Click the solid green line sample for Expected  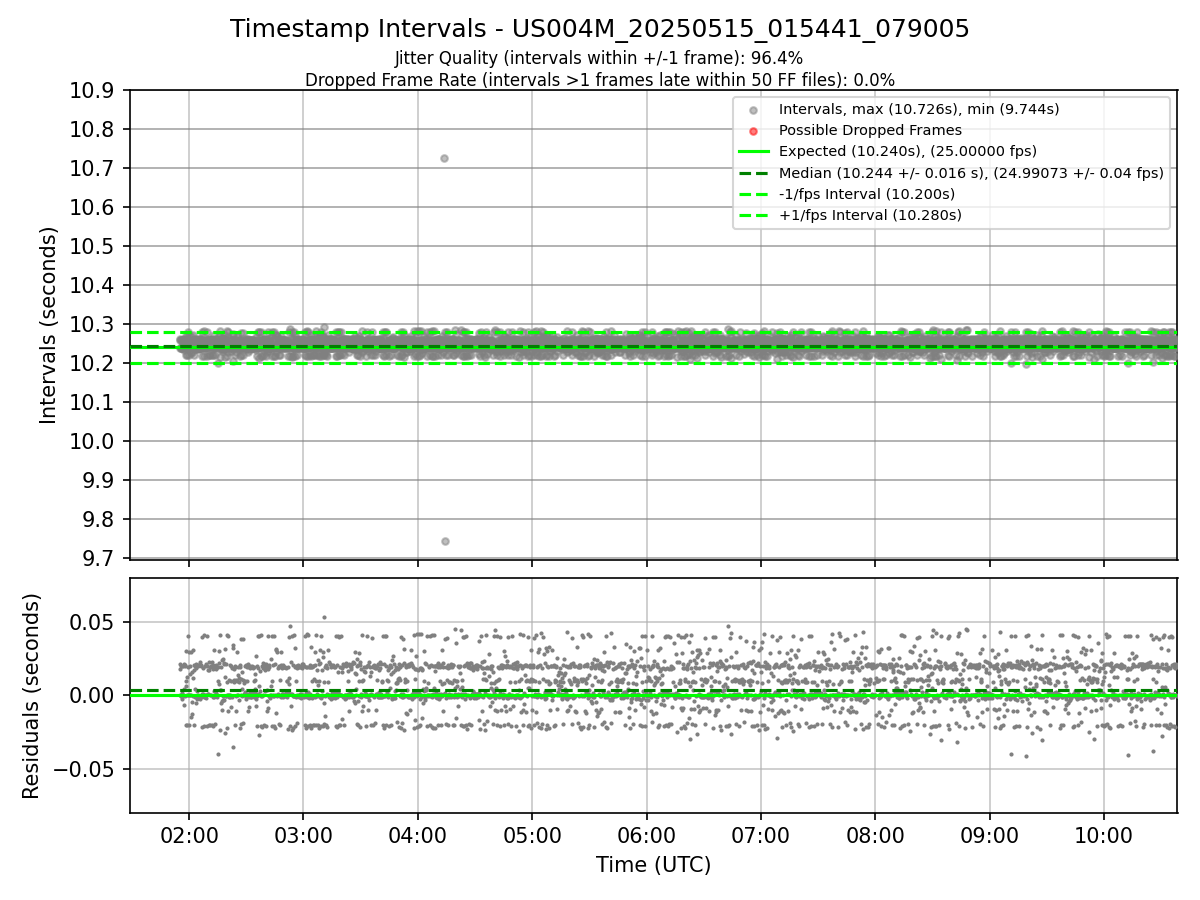pyautogui.click(x=753, y=152)
